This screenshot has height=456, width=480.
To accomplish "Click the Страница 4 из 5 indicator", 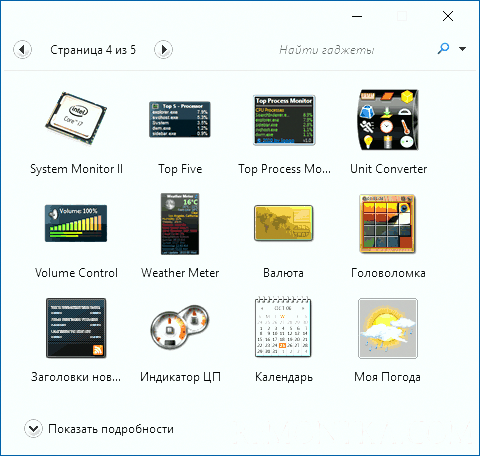I will click(93, 50).
